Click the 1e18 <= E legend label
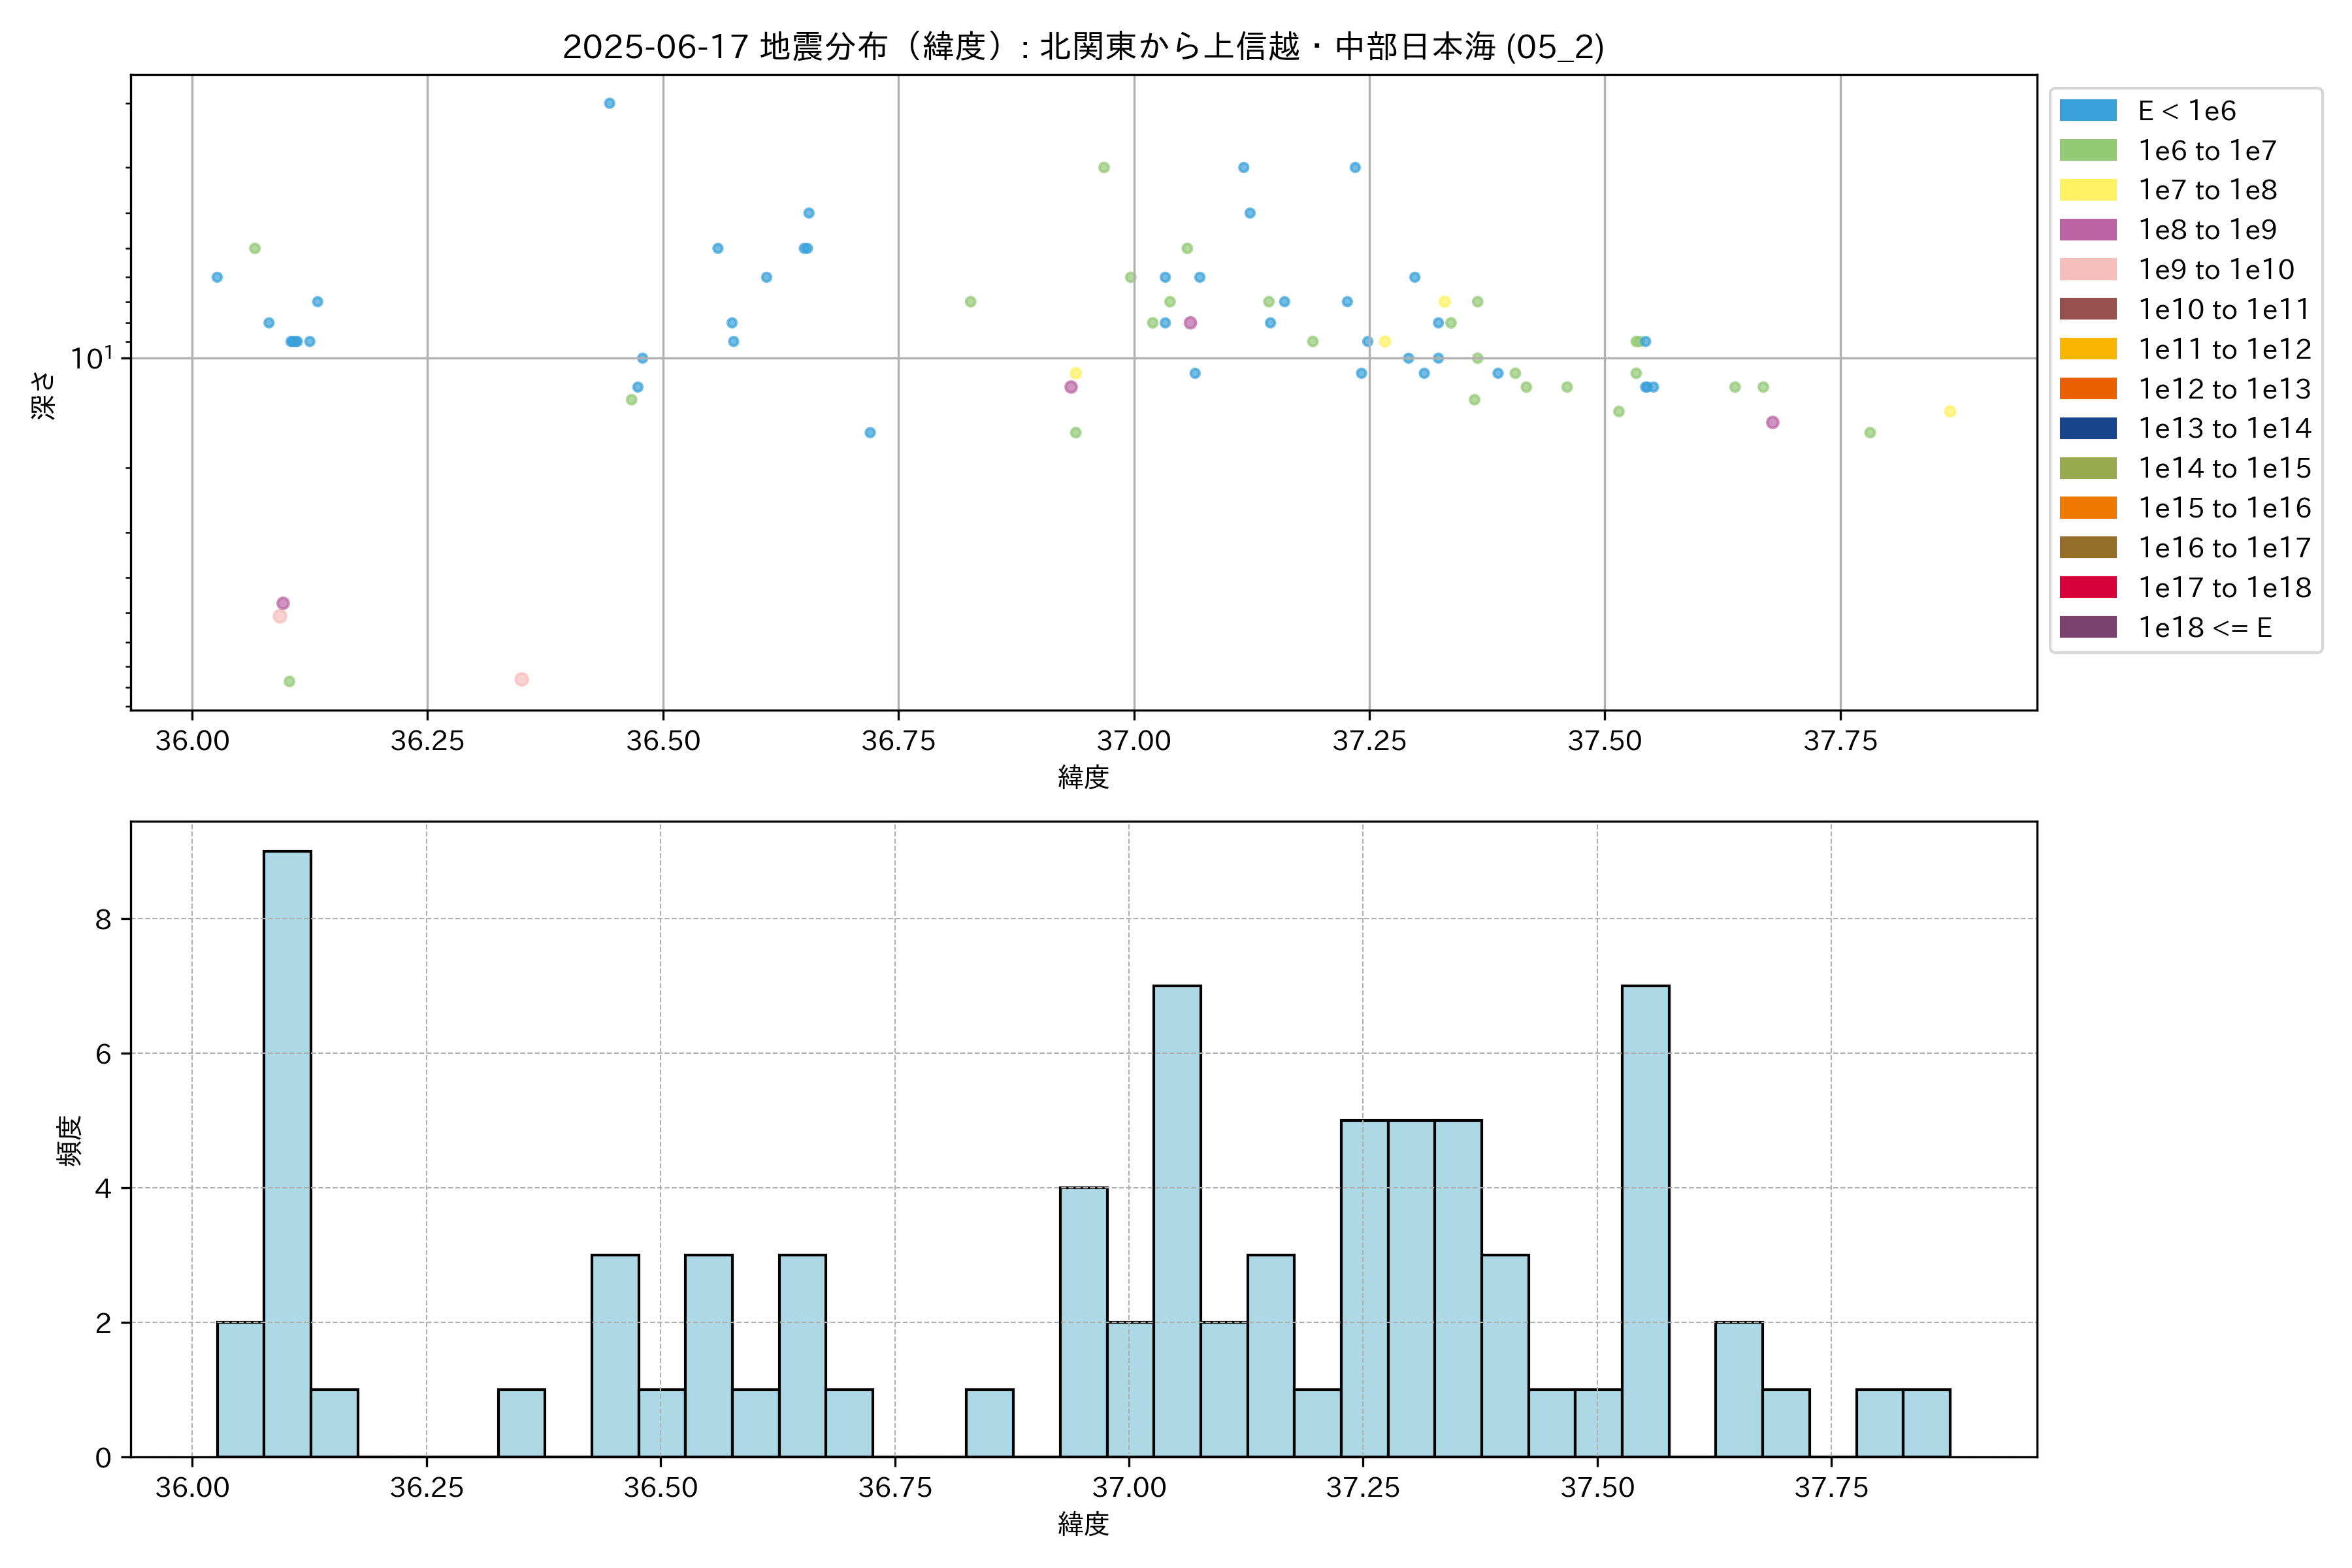The width and height of the screenshot is (2352, 1568). point(2204,627)
